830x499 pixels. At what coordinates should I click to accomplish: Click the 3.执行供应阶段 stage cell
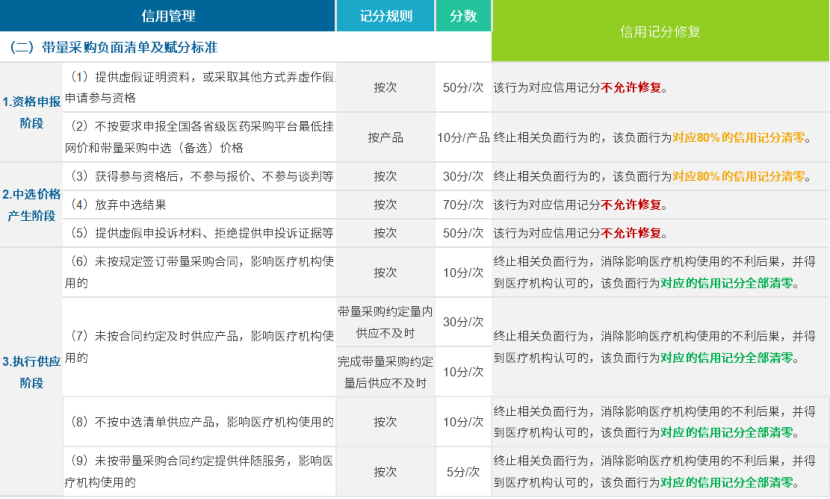31,372
